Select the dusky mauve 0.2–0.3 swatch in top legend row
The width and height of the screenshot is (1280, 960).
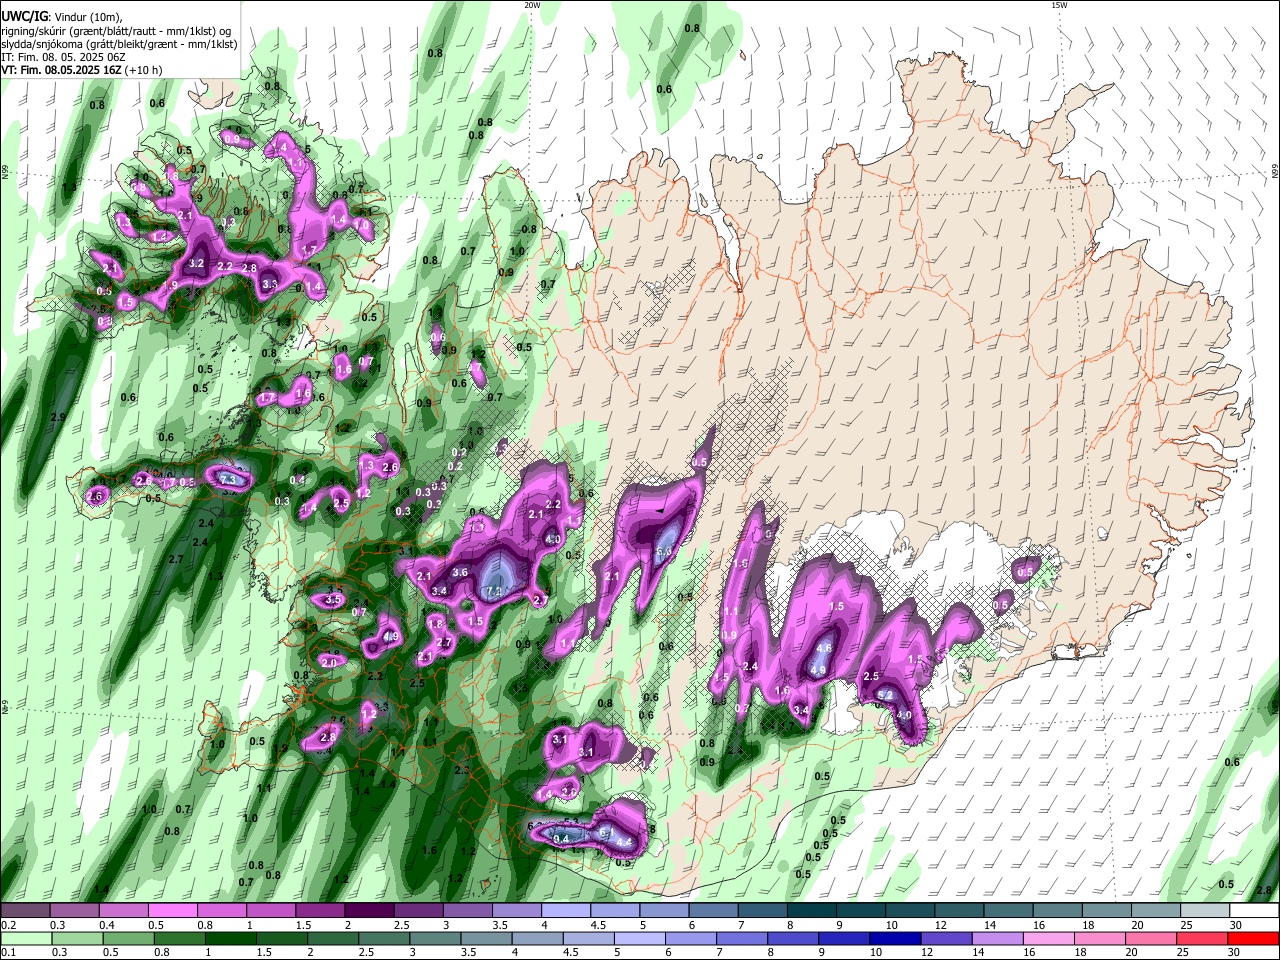tap(26, 911)
